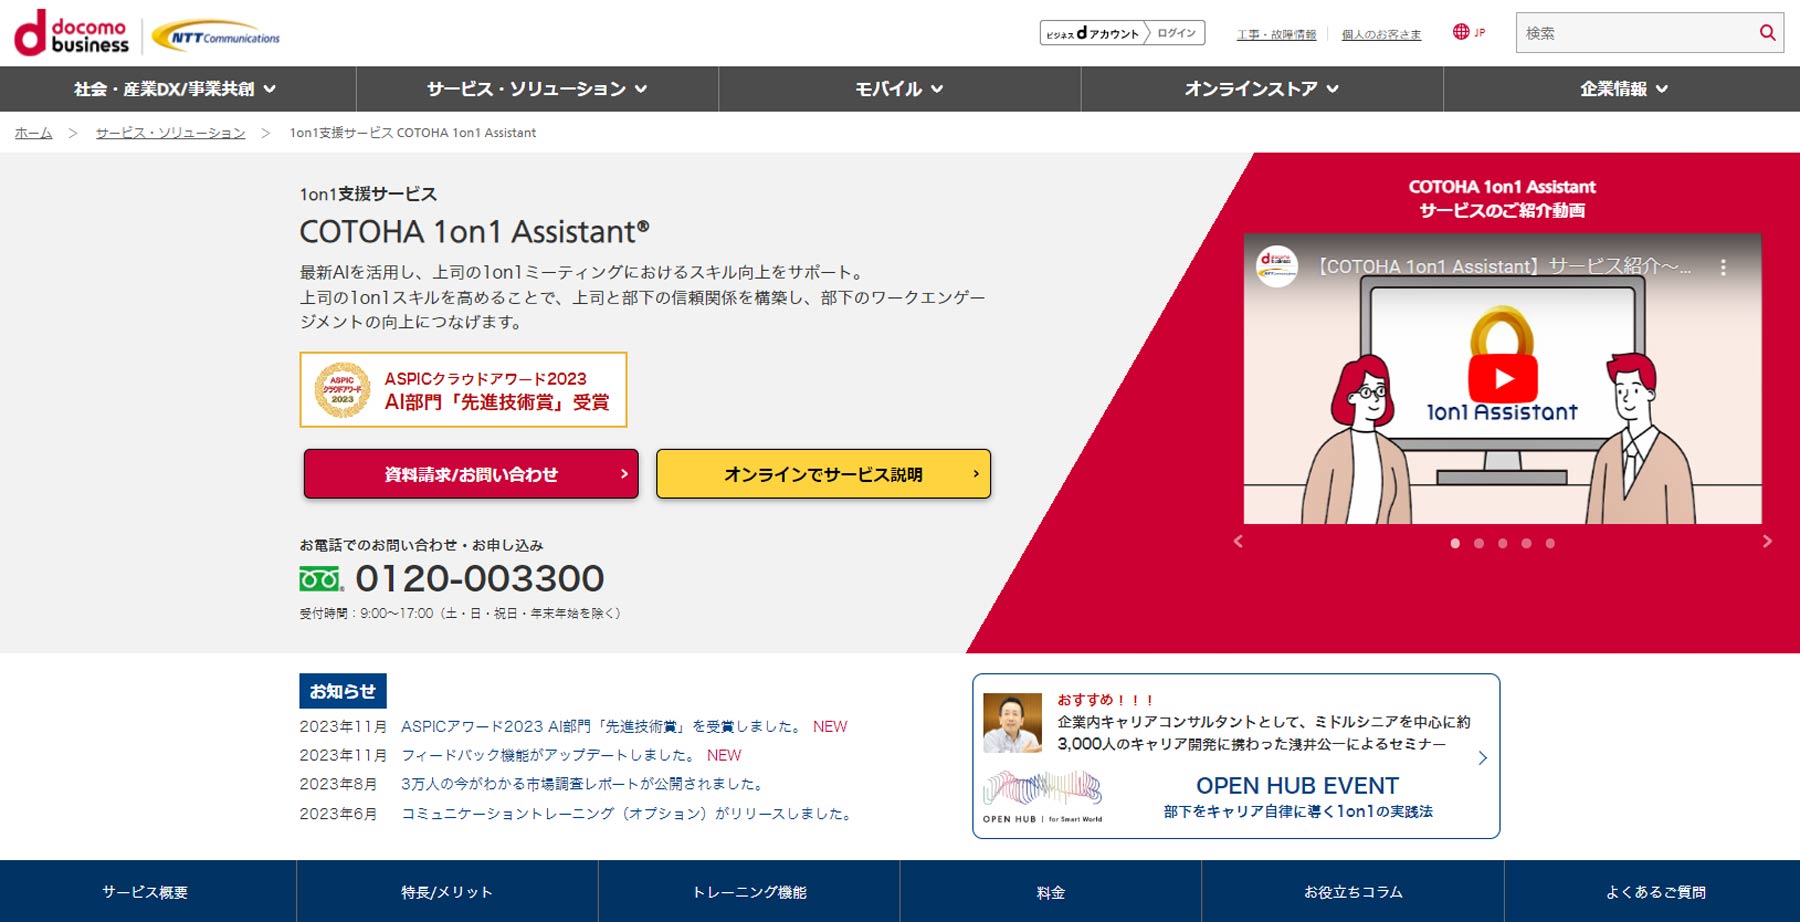
Task: Open フィードバック機能がアップデート news link
Action: (548, 755)
